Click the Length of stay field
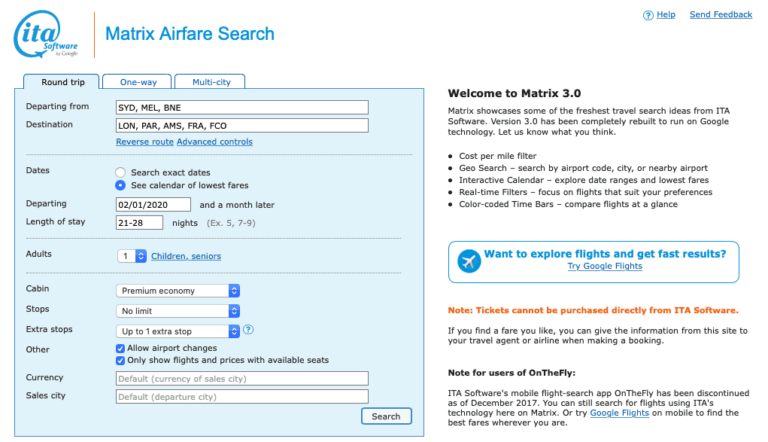768x442 pixels. (139, 222)
